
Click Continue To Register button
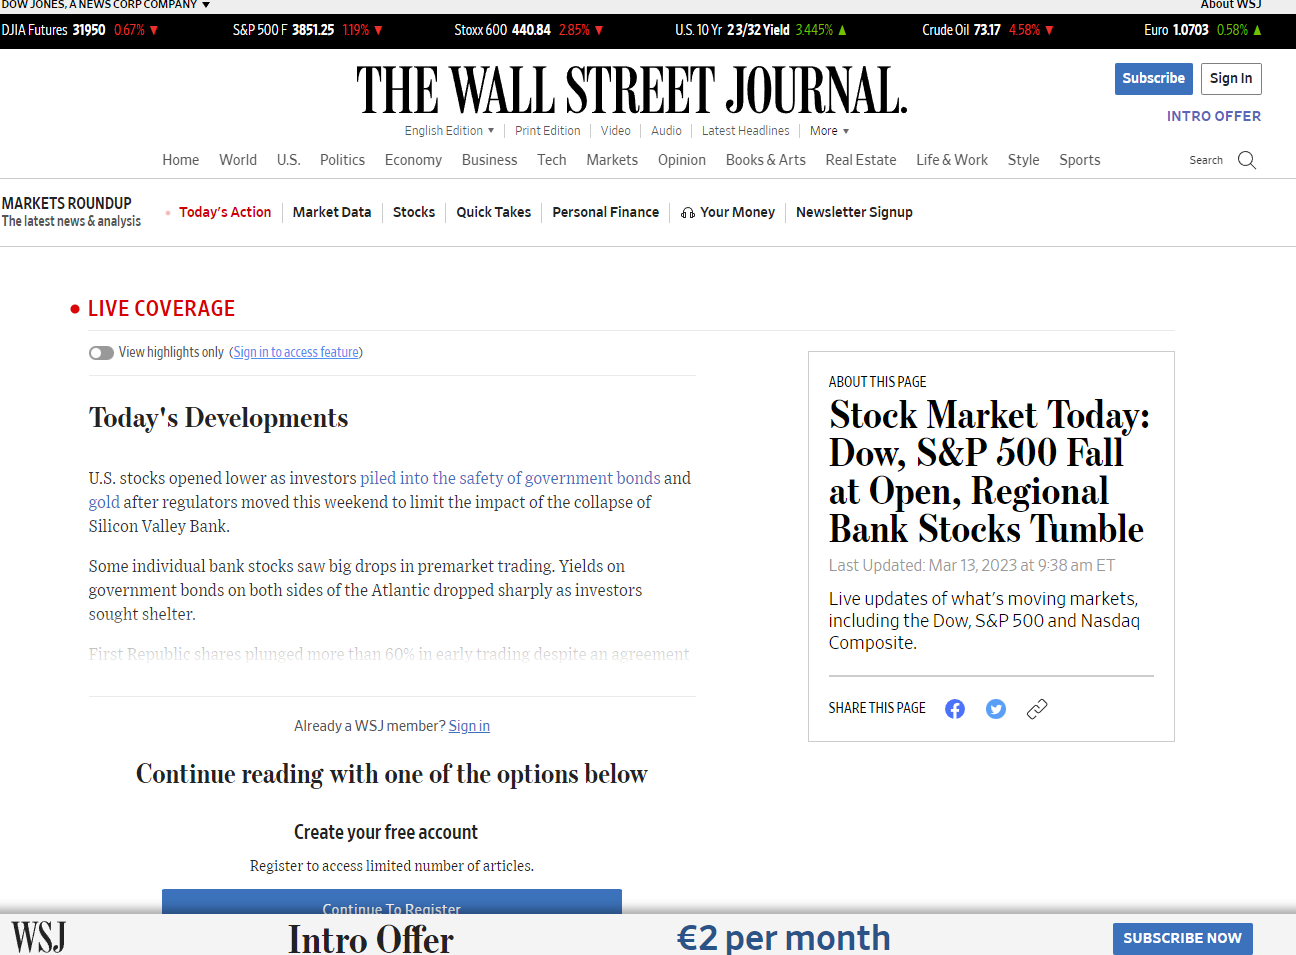392,904
